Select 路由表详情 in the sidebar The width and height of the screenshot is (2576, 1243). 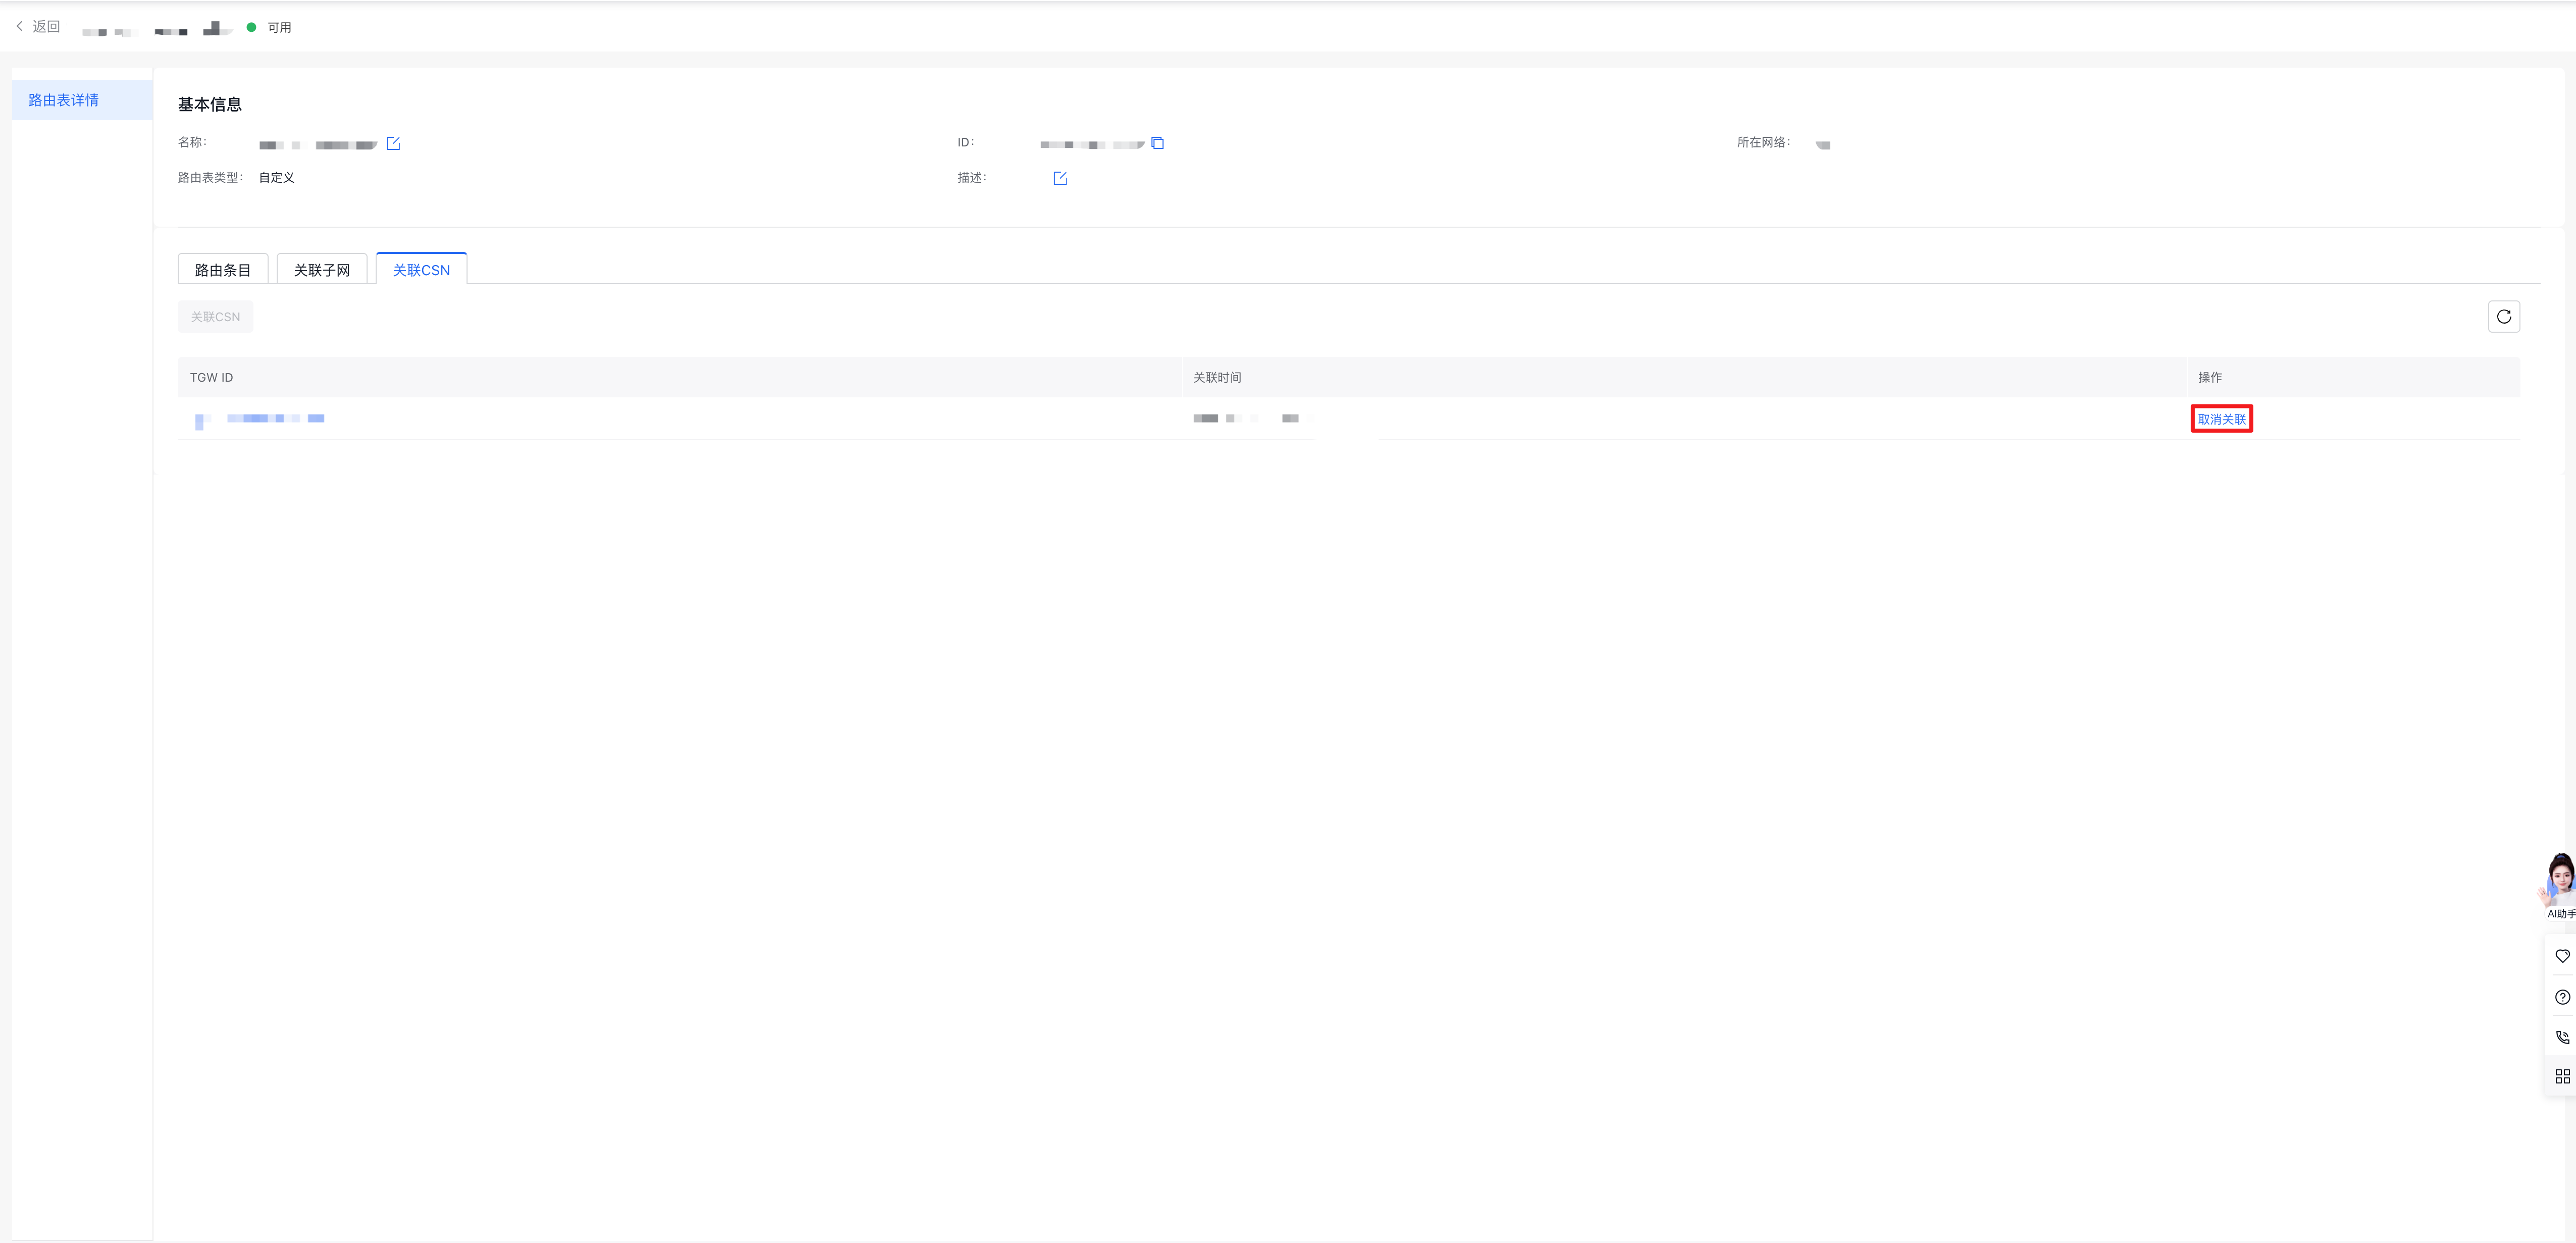(x=64, y=100)
